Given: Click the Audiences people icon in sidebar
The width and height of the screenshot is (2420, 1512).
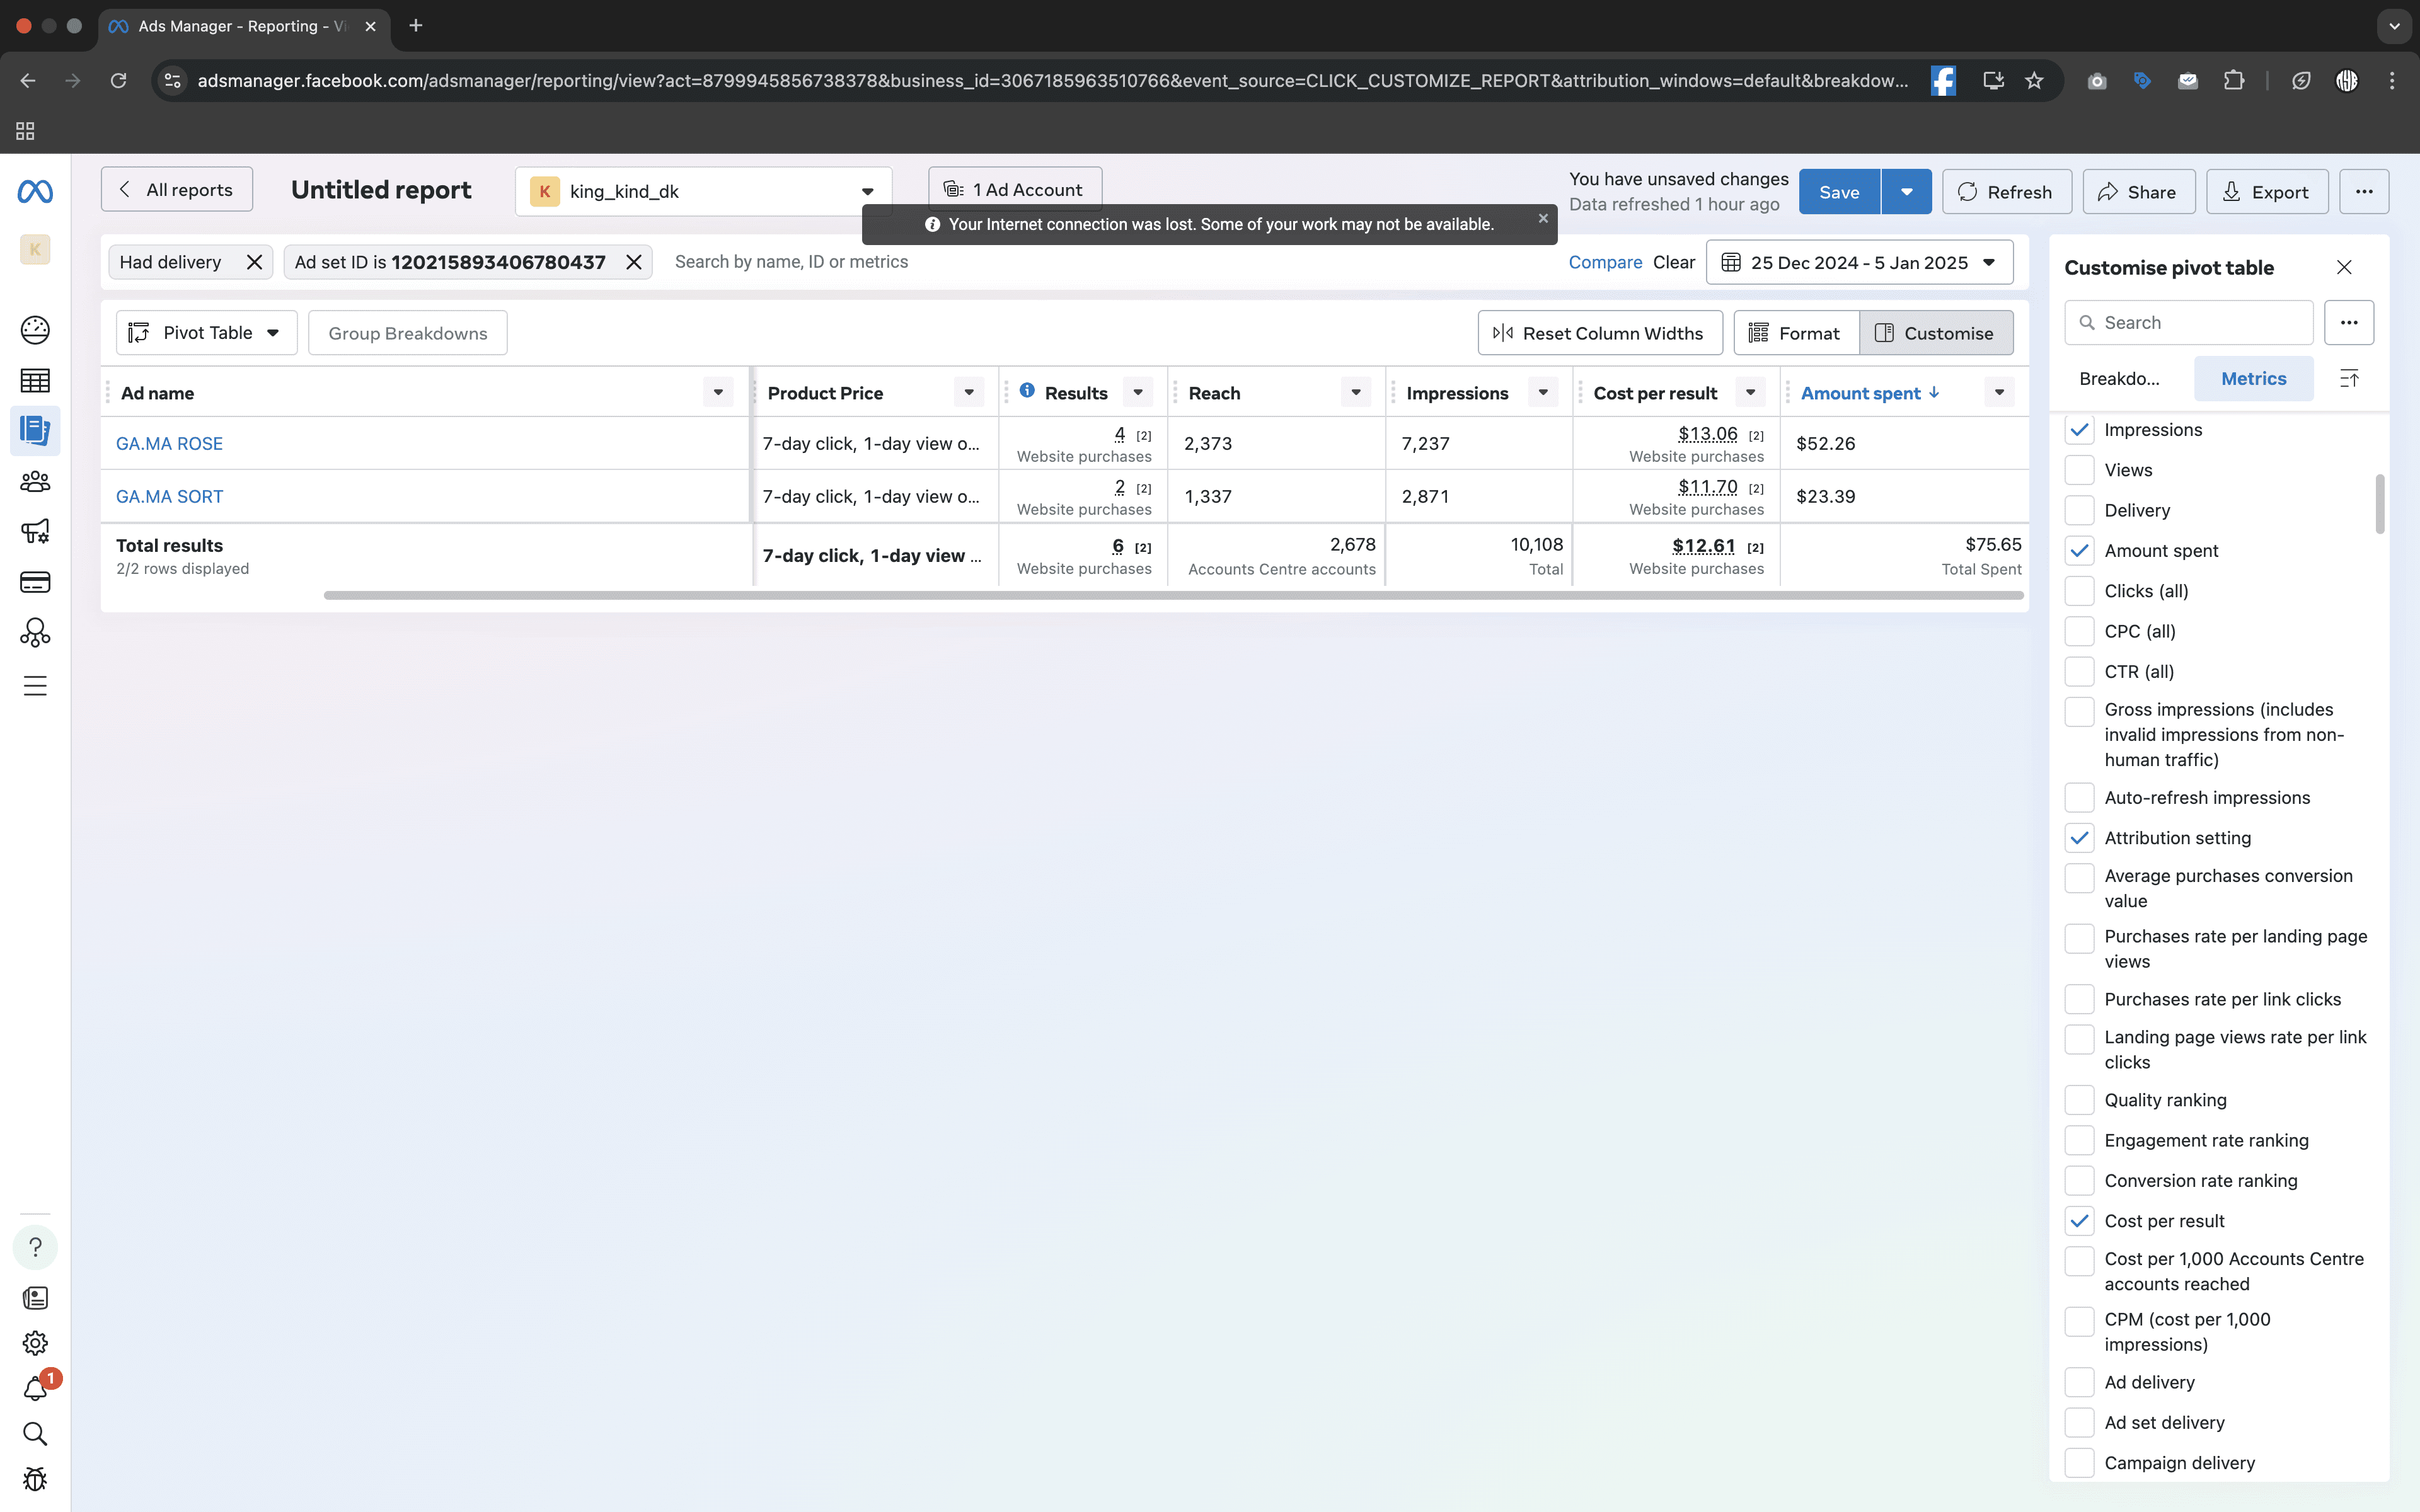Looking at the screenshot, I should (35, 482).
